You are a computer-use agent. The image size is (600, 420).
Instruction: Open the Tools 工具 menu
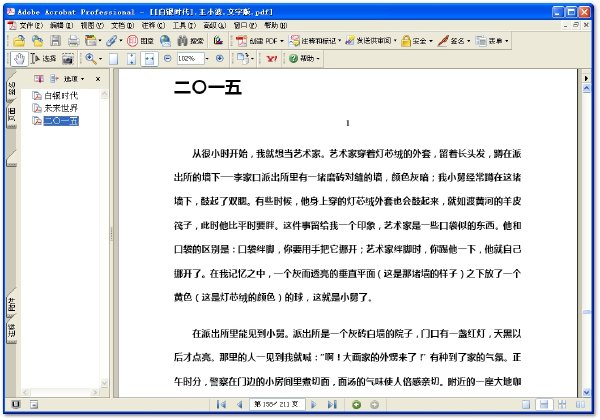(184, 26)
